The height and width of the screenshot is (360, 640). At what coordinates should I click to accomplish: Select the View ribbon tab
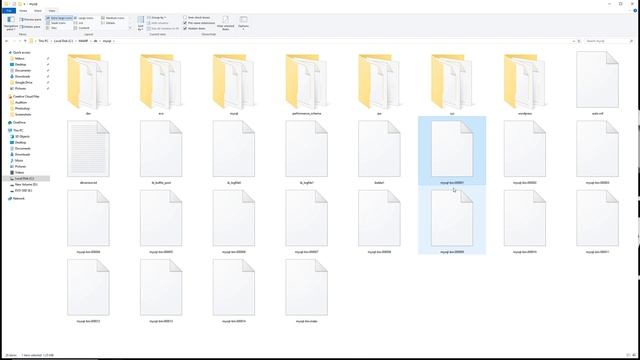(x=51, y=11)
